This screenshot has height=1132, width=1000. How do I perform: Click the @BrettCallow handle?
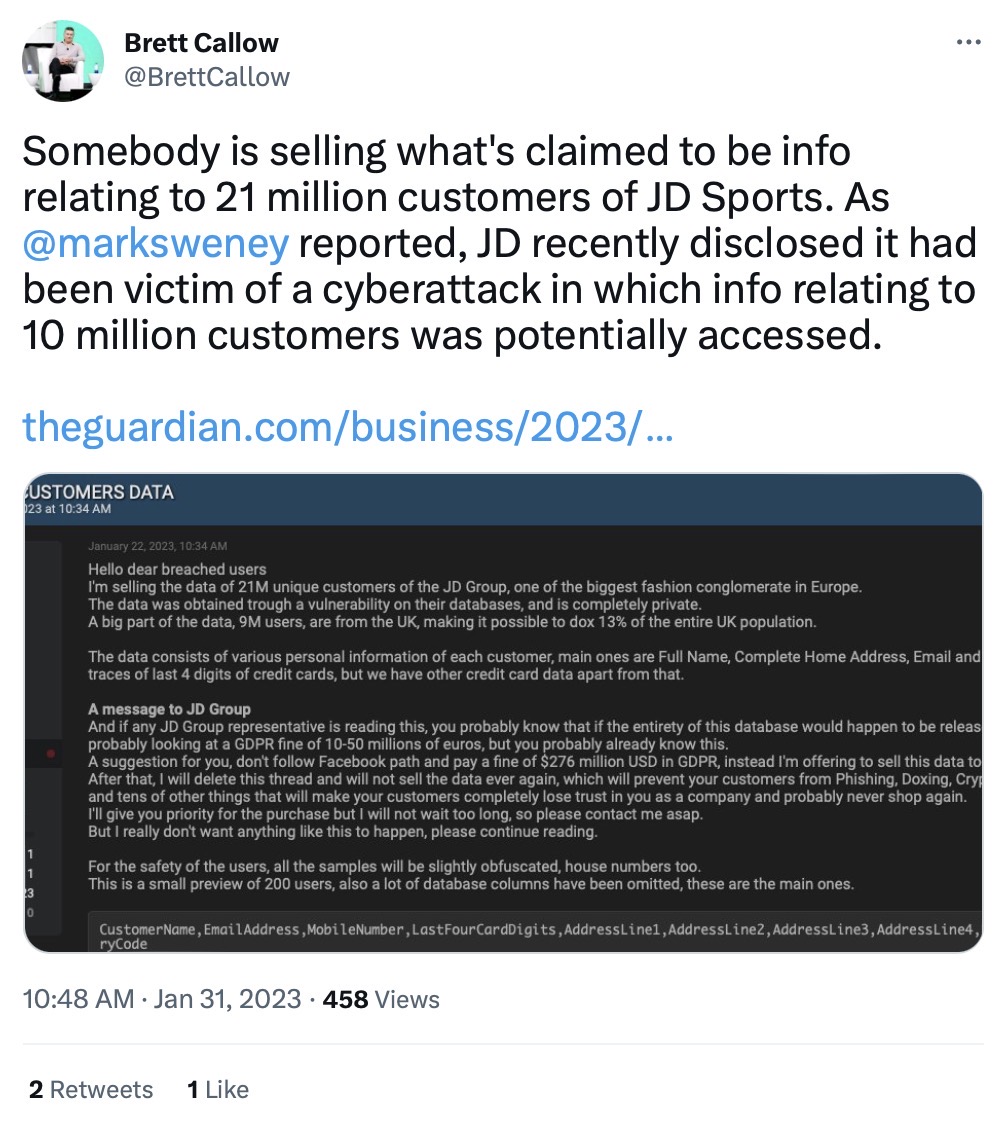click(x=207, y=77)
